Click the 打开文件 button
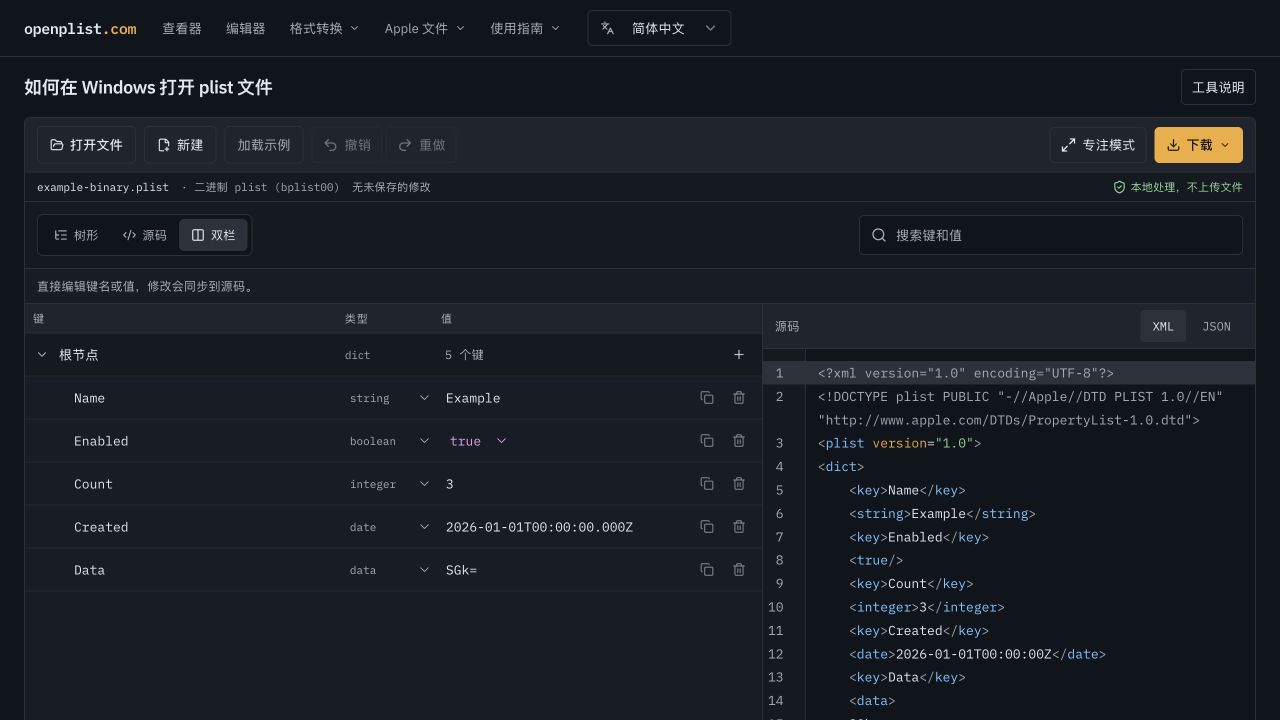The height and width of the screenshot is (720, 1280). click(x=86, y=145)
